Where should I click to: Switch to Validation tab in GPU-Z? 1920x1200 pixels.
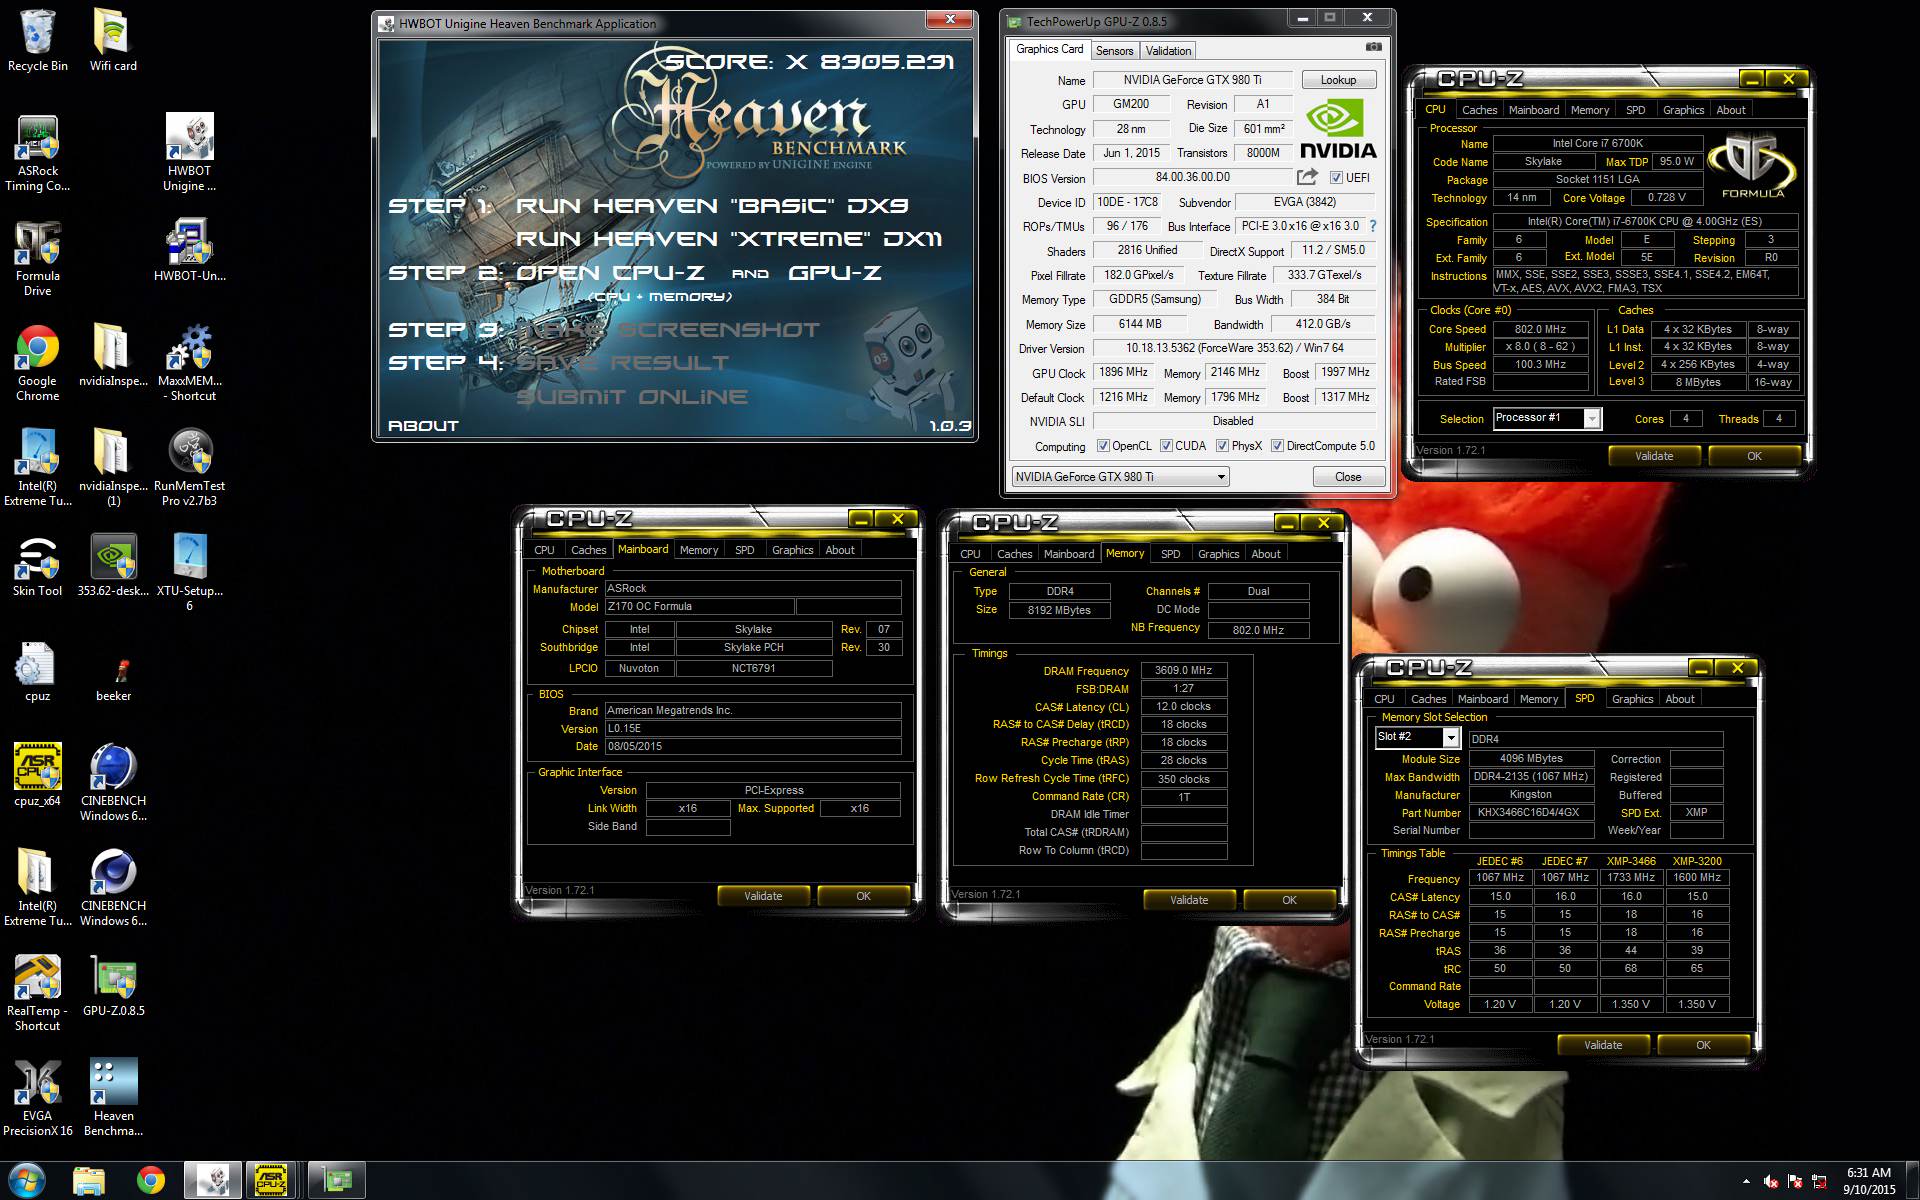[1168, 51]
